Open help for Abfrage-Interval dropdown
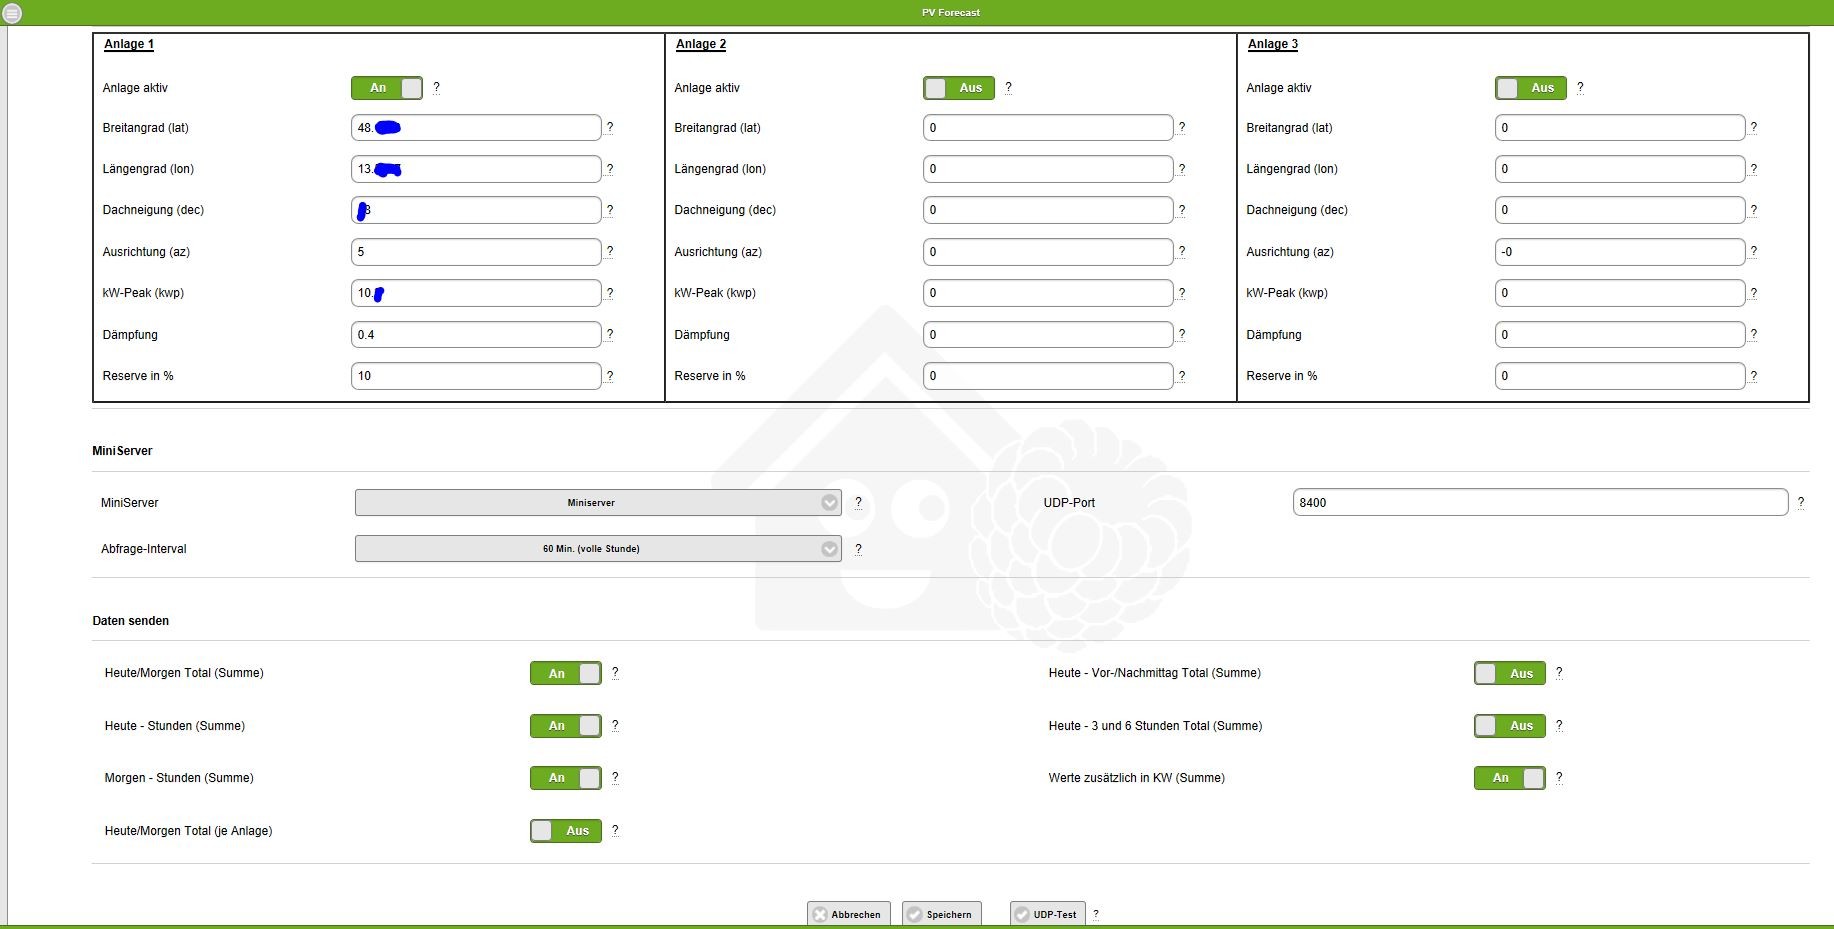This screenshot has height=929, width=1834. click(x=858, y=549)
